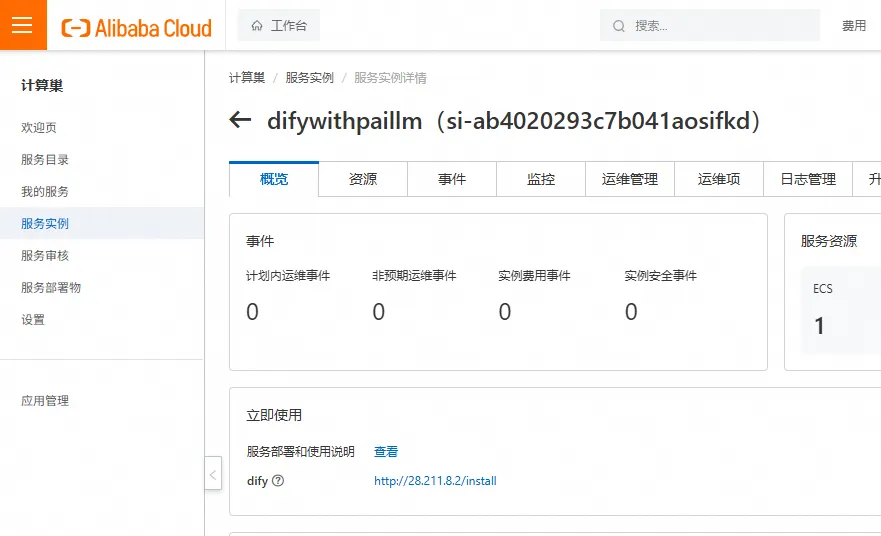Collapse the sidebar with arrow handle

(x=213, y=473)
